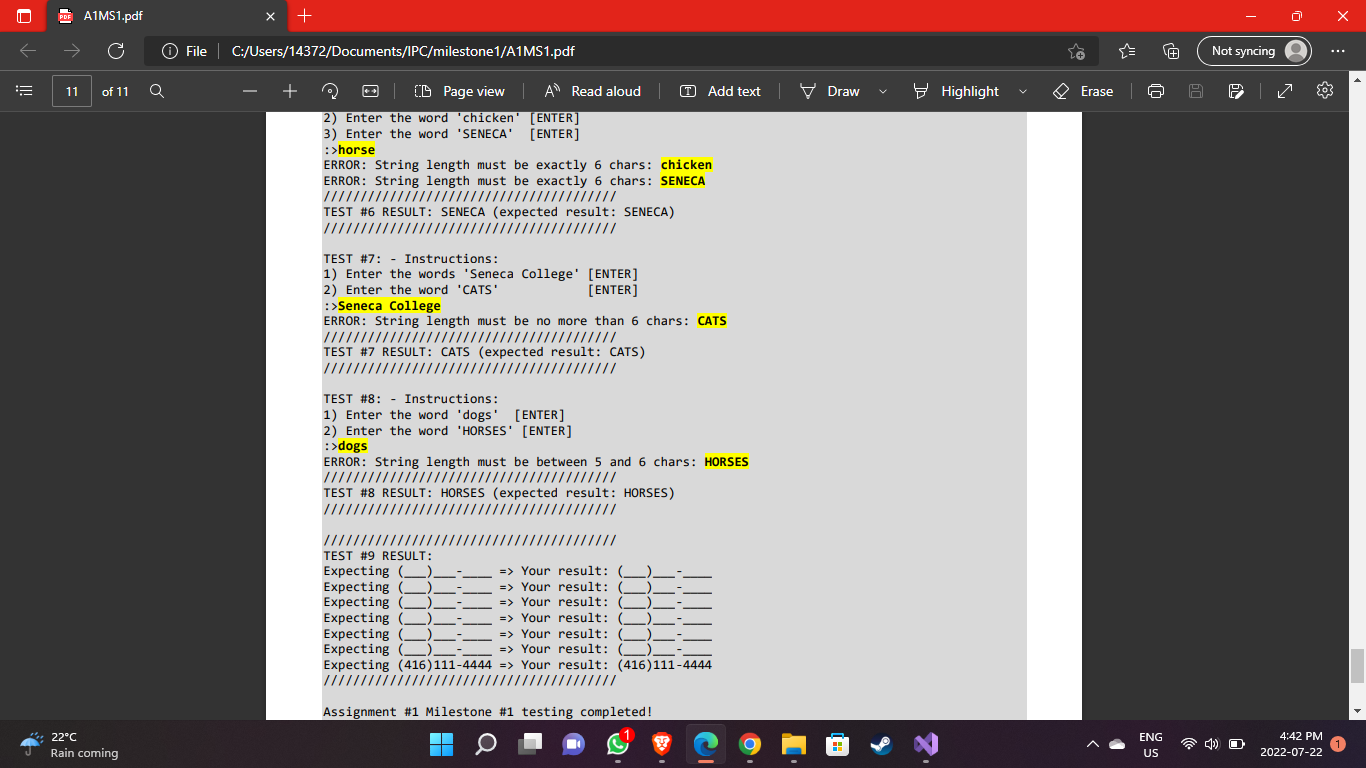This screenshot has width=1366, height=768.
Task: Open the Not syncing profile menu
Action: pyautogui.click(x=1254, y=50)
